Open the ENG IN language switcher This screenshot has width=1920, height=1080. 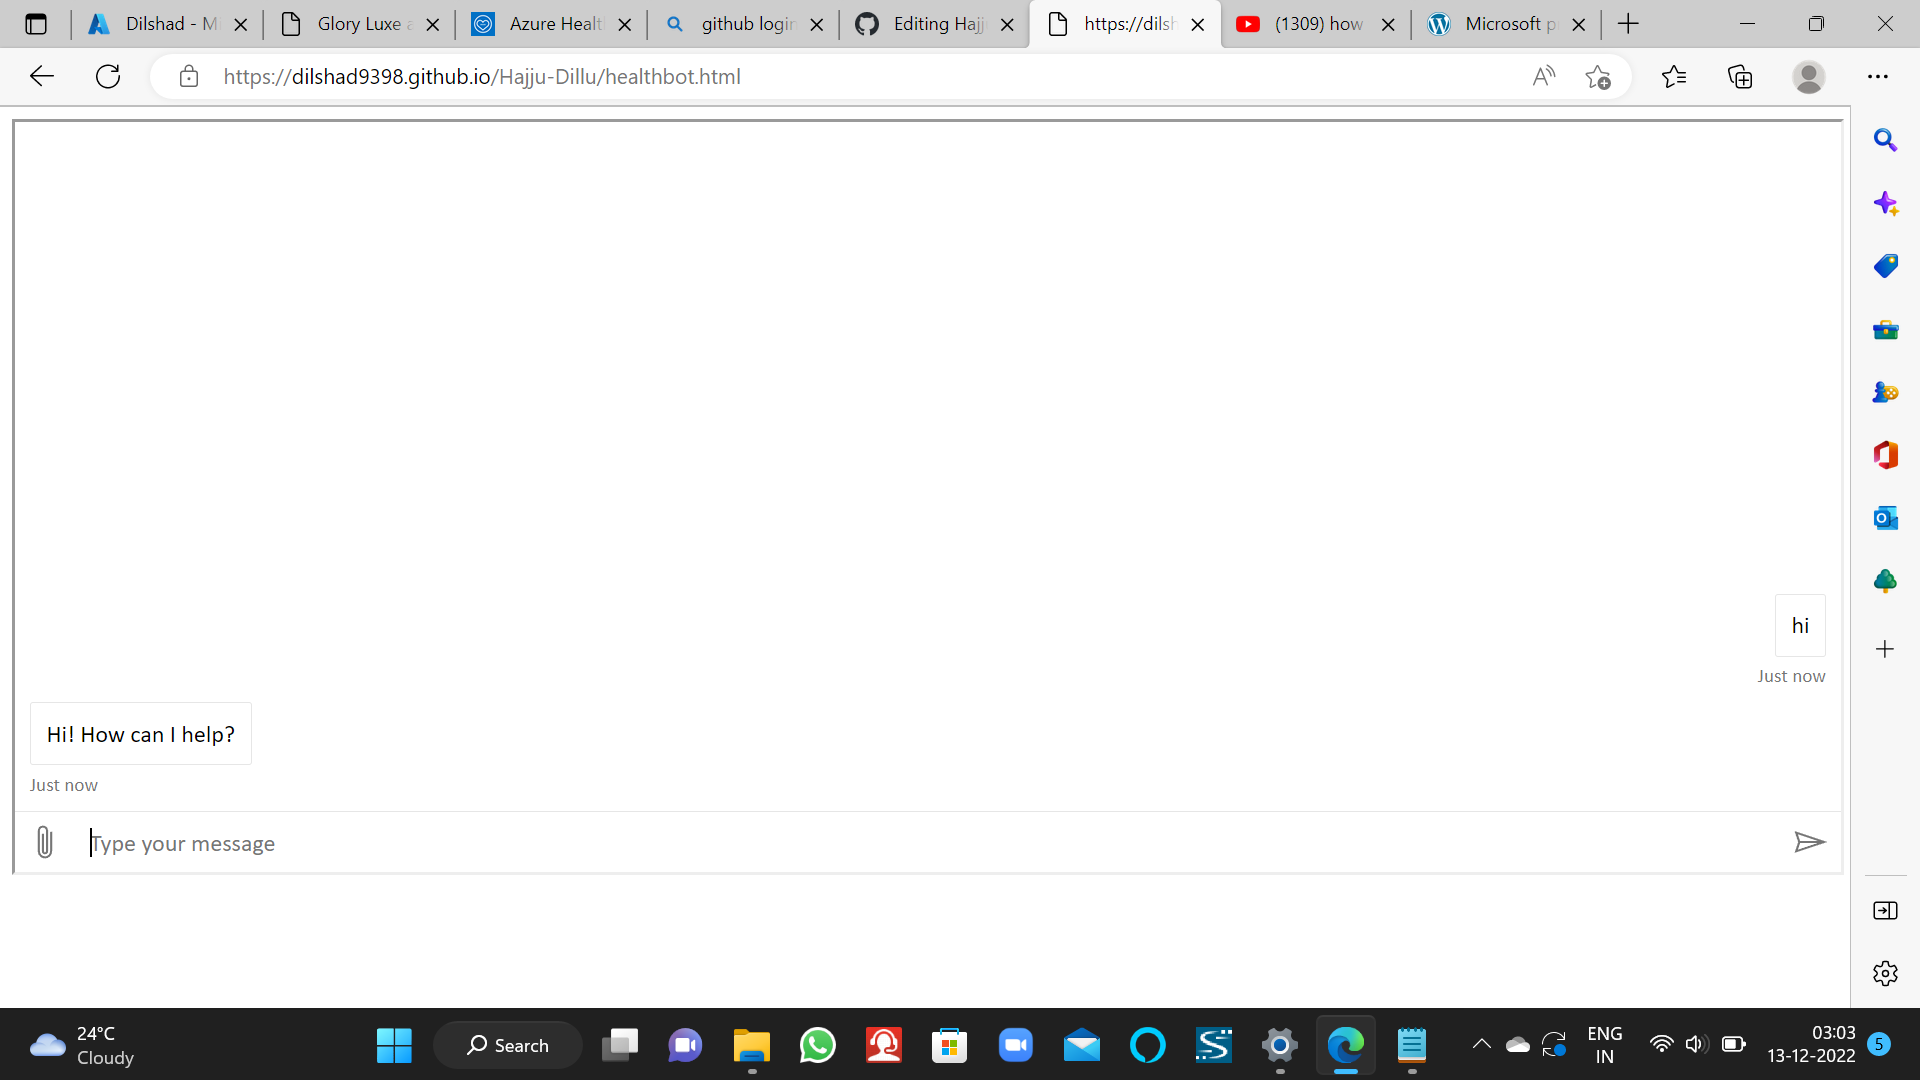[1604, 1045]
